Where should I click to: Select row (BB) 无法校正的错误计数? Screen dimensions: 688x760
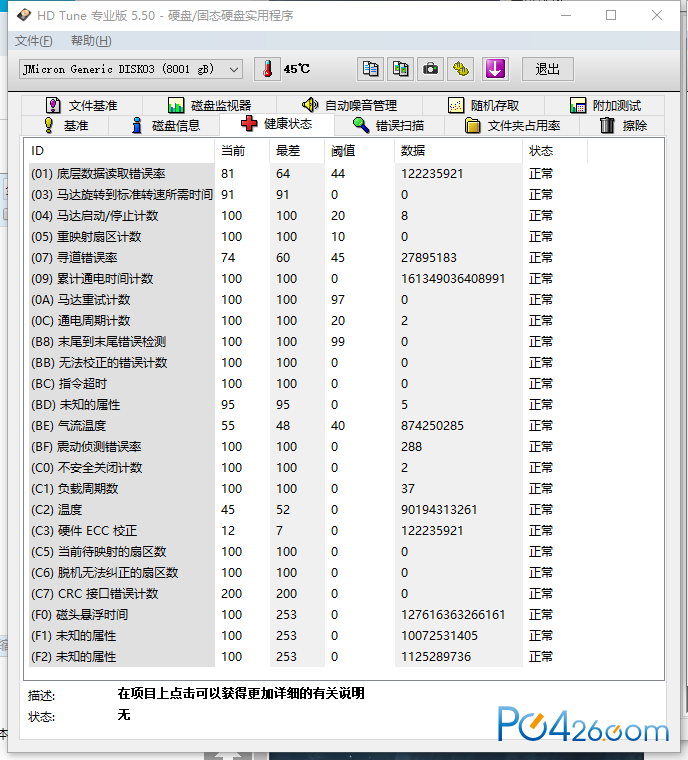(307, 363)
